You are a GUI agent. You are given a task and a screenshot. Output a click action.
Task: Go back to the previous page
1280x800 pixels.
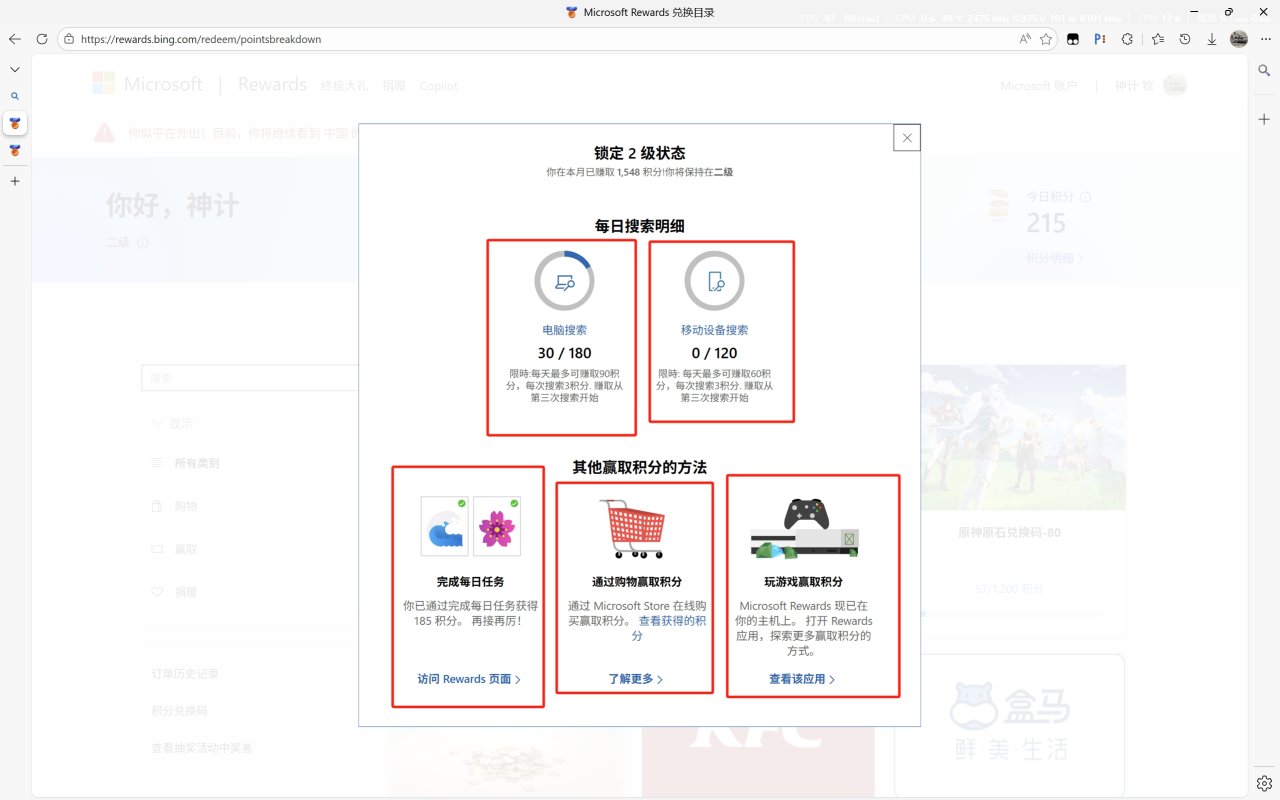15,39
